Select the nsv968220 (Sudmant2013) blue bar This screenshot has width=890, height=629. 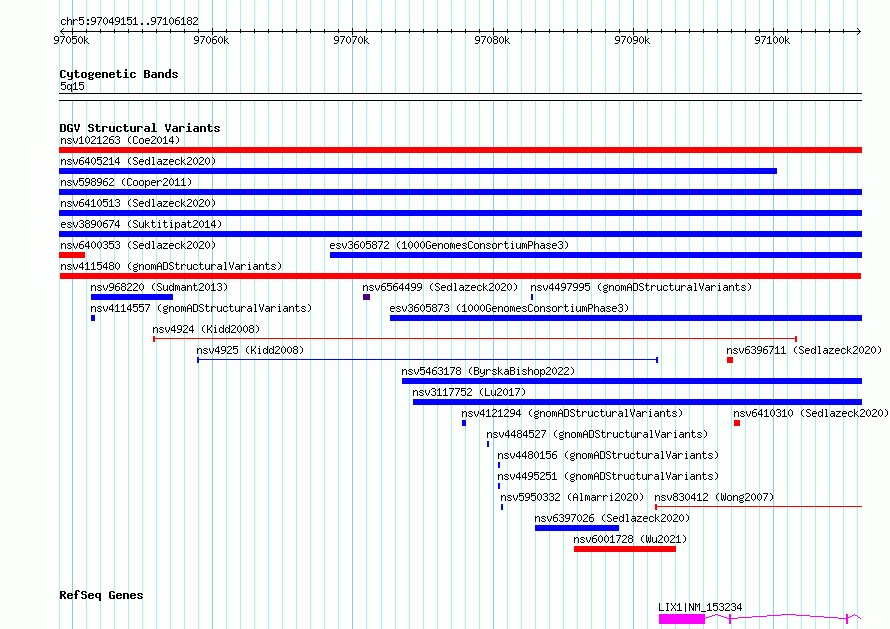coord(132,297)
